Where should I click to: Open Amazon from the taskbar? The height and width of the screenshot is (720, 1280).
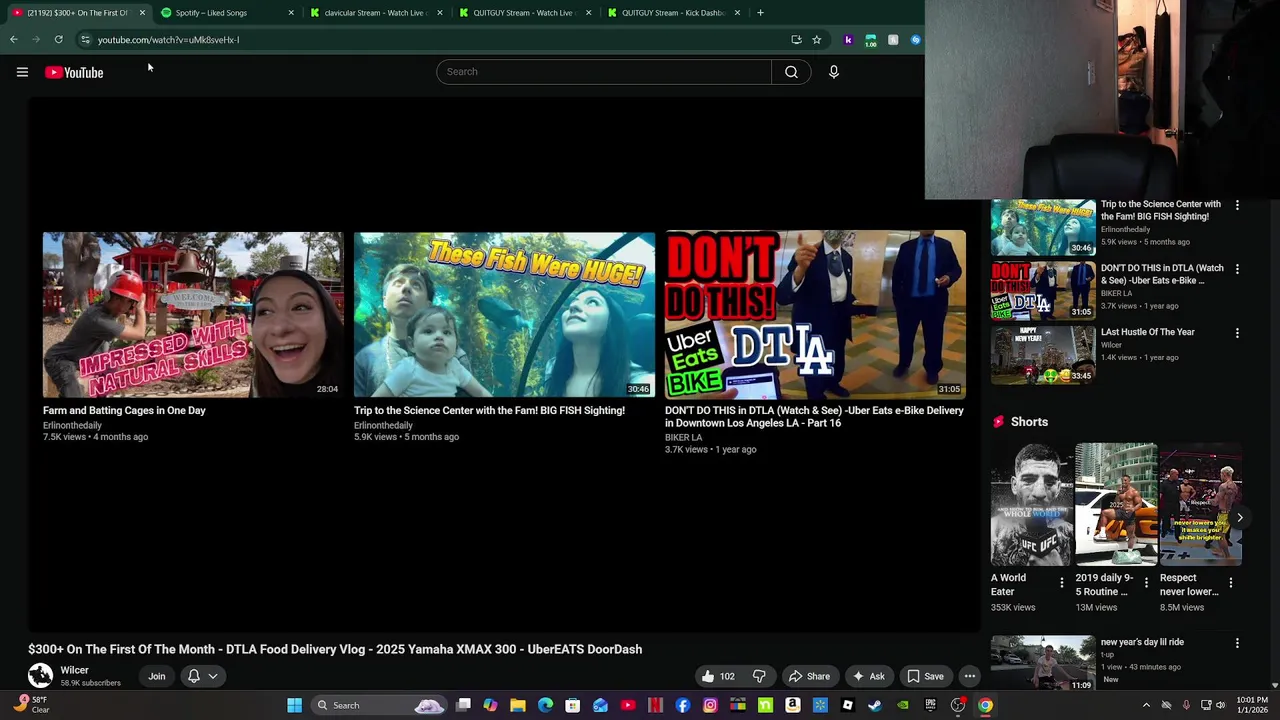point(792,705)
